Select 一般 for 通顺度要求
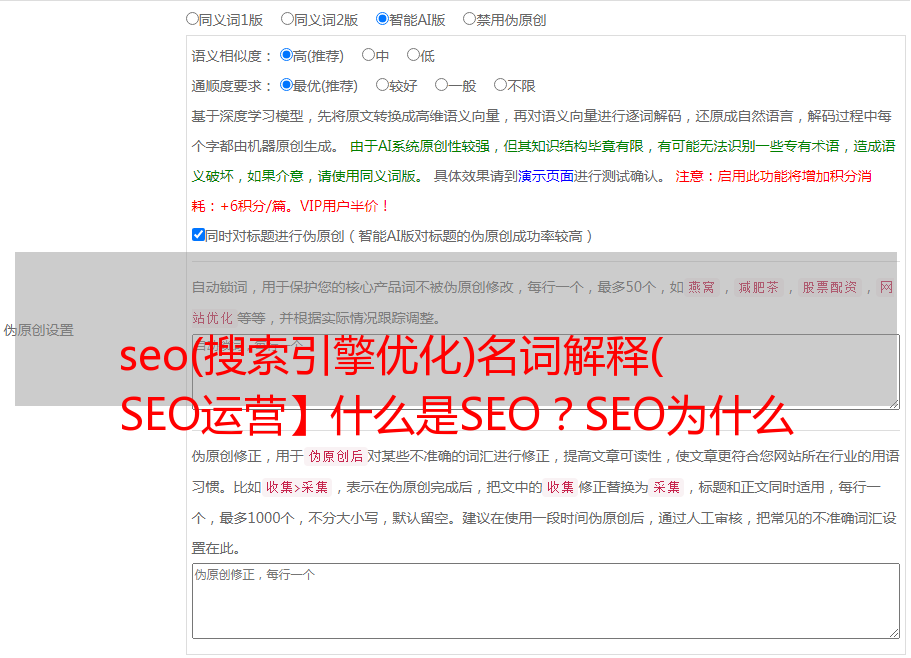911x658 pixels. [x=442, y=85]
